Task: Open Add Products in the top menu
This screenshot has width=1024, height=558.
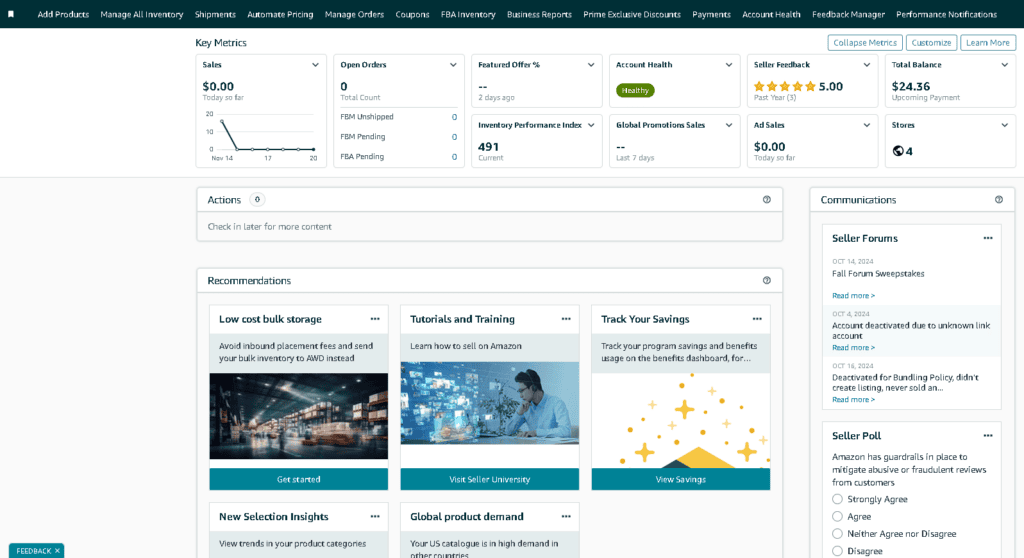Action: coord(63,14)
